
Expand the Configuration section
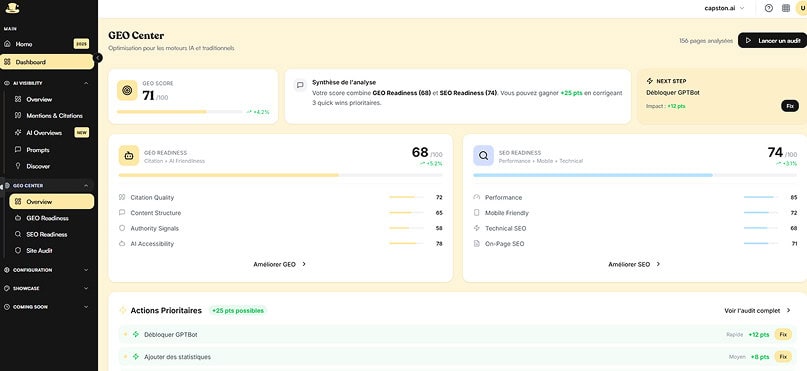tap(46, 270)
